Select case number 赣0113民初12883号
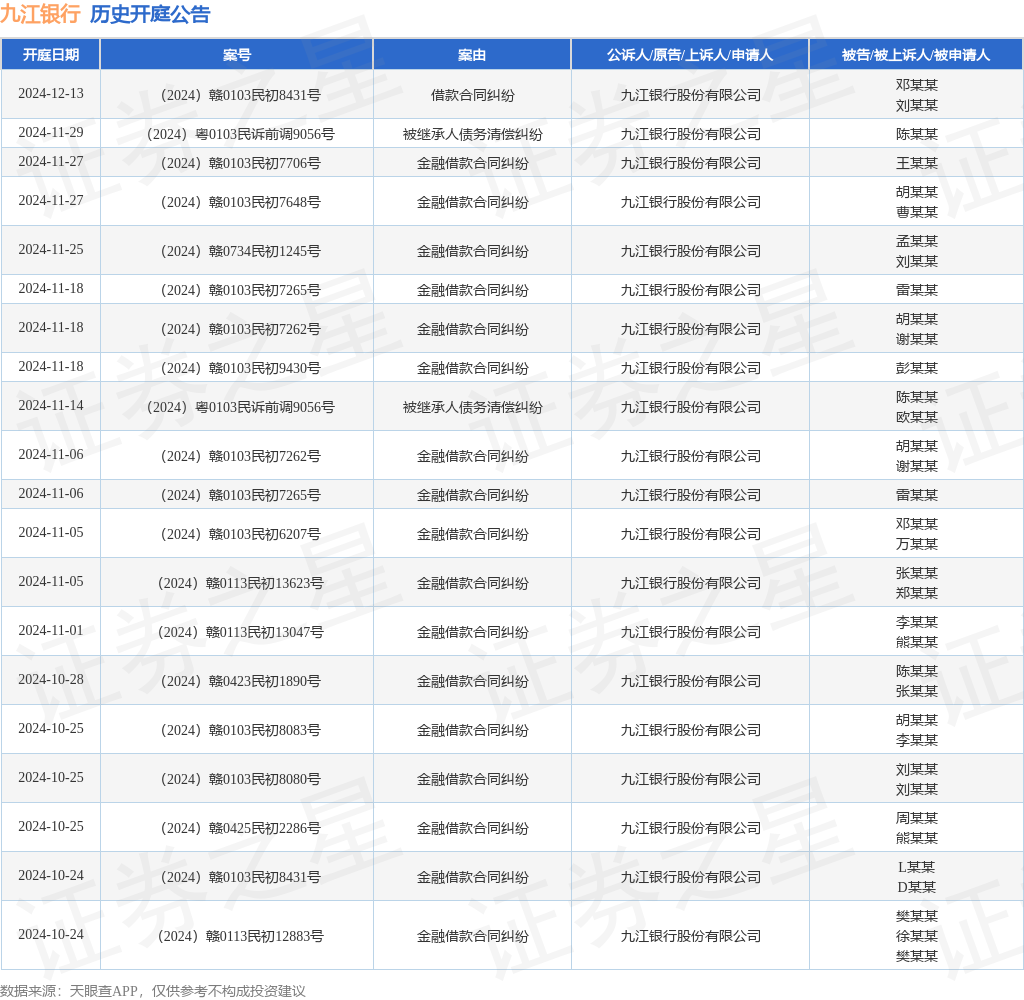Viewport: 1024px width, 1000px height. point(237,936)
